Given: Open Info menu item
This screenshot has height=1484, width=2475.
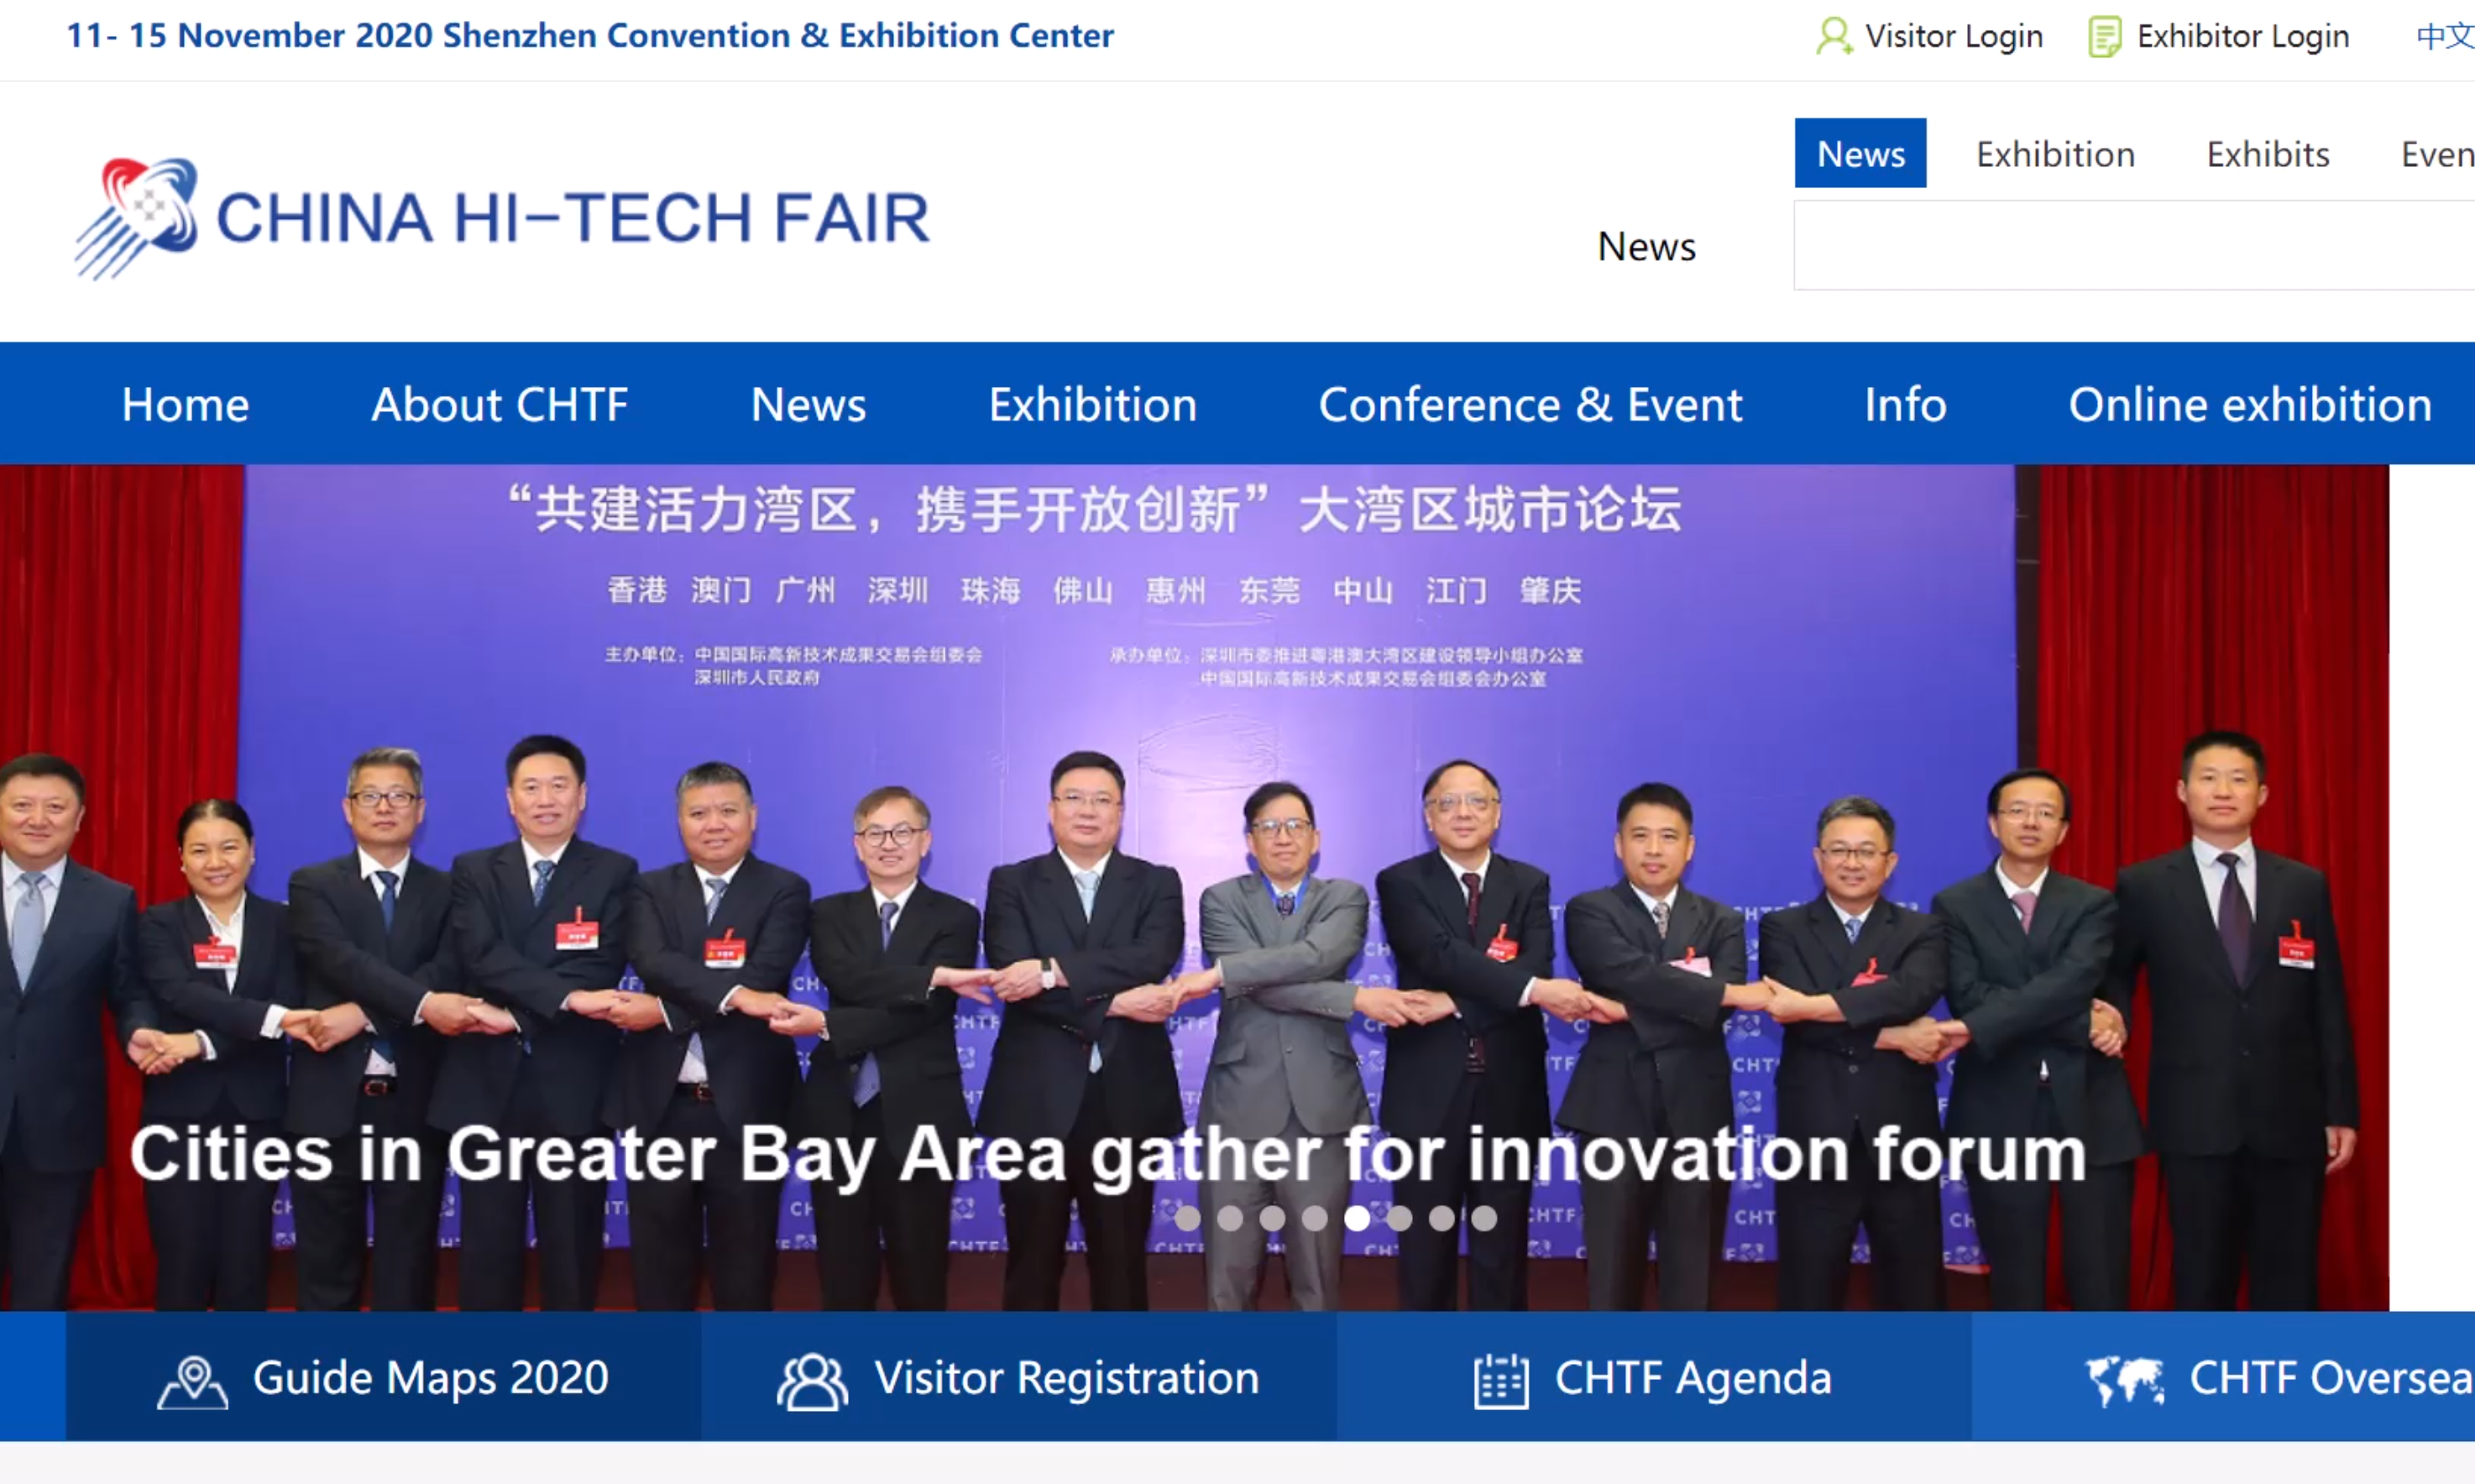Looking at the screenshot, I should point(1905,405).
